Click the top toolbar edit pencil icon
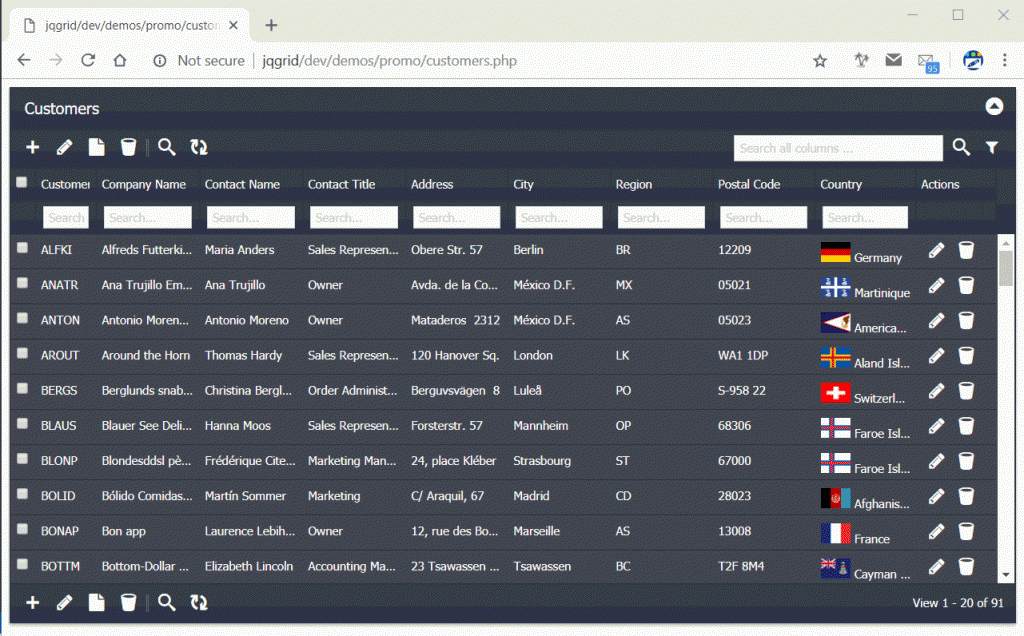 [64, 148]
